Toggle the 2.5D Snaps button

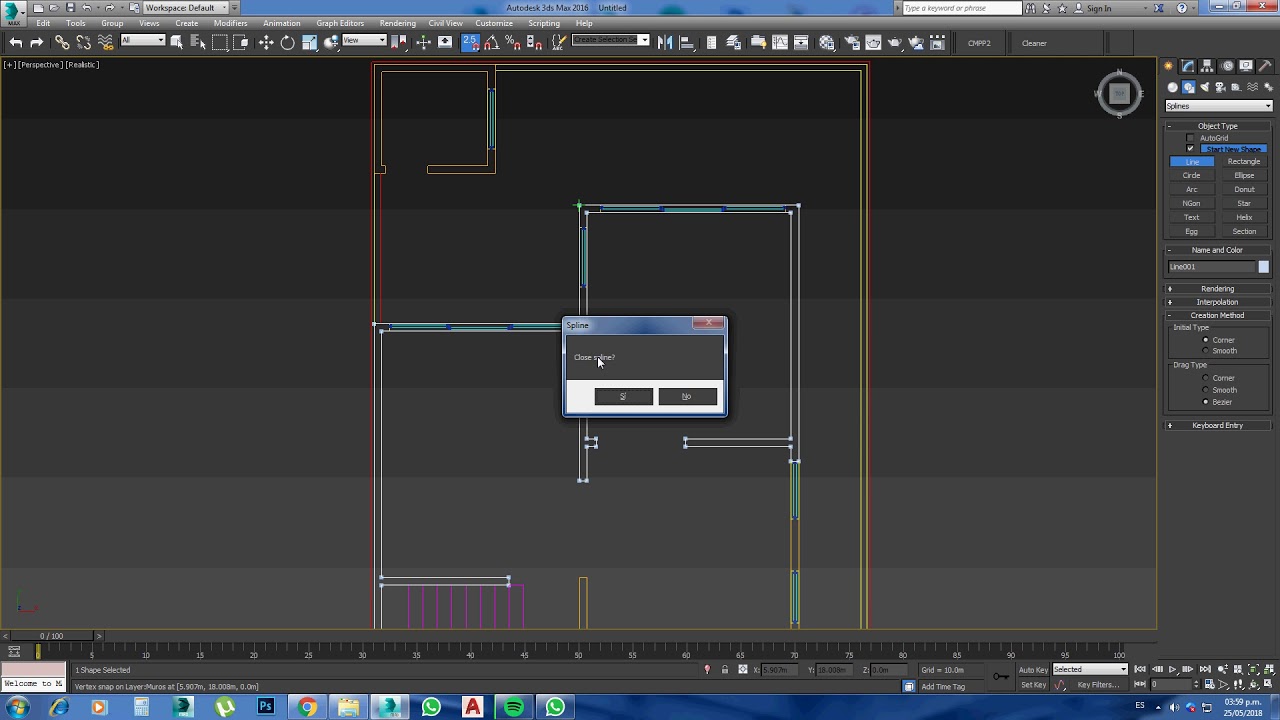pyautogui.click(x=470, y=42)
